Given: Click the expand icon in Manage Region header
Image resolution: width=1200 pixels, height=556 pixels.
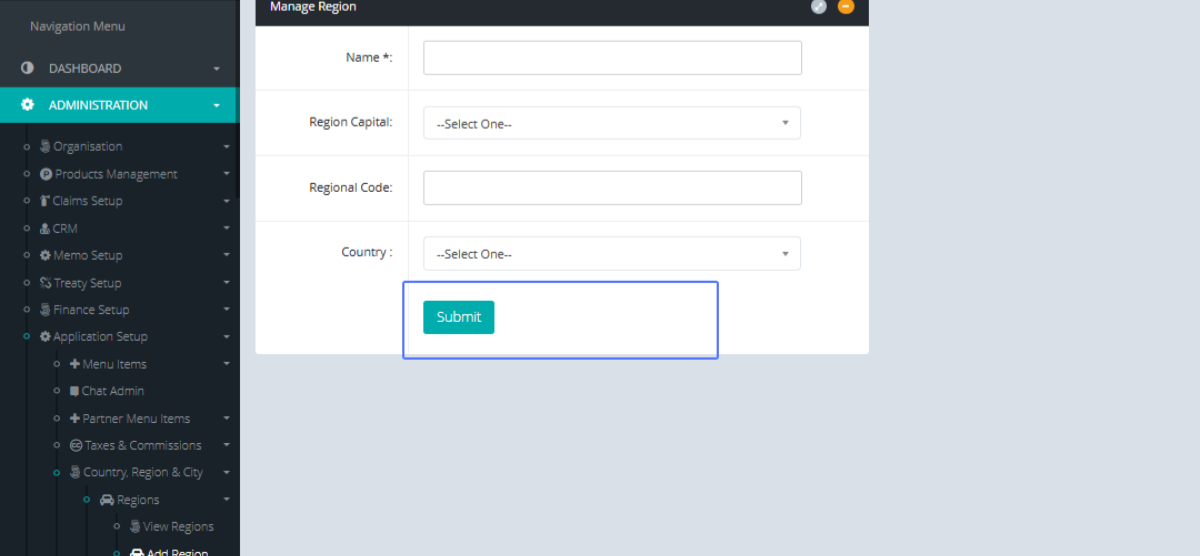Looking at the screenshot, I should (x=819, y=6).
